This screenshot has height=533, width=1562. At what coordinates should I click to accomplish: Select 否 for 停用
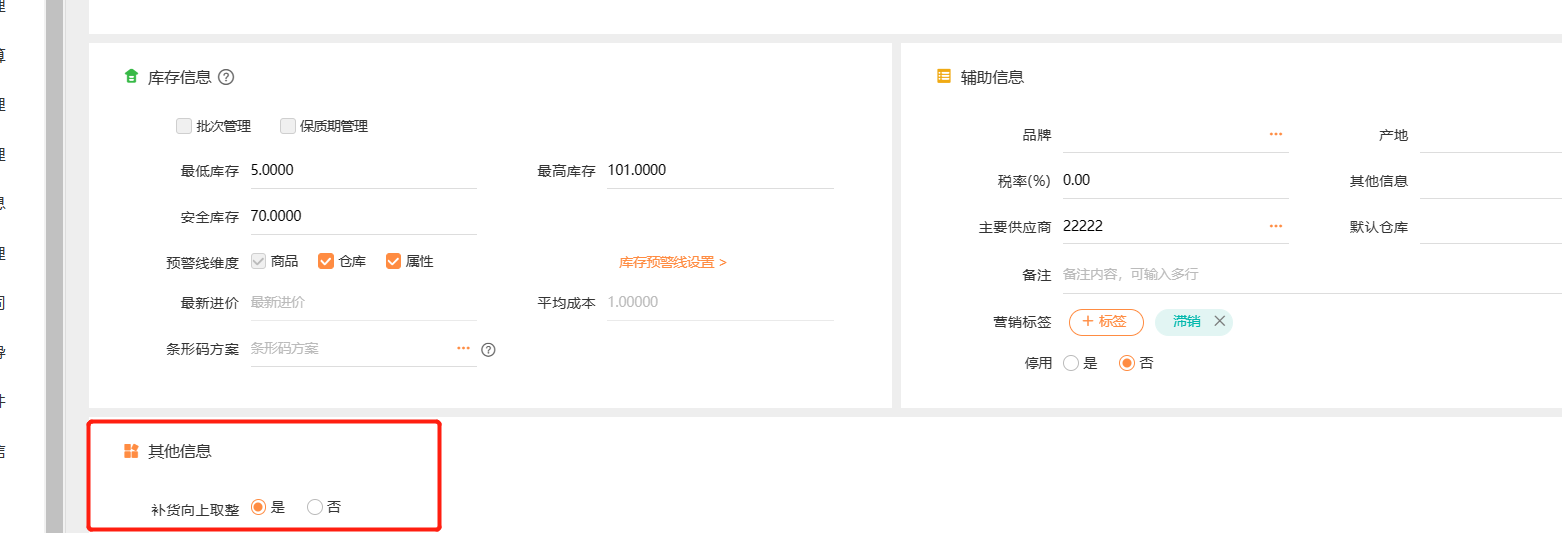point(1127,363)
